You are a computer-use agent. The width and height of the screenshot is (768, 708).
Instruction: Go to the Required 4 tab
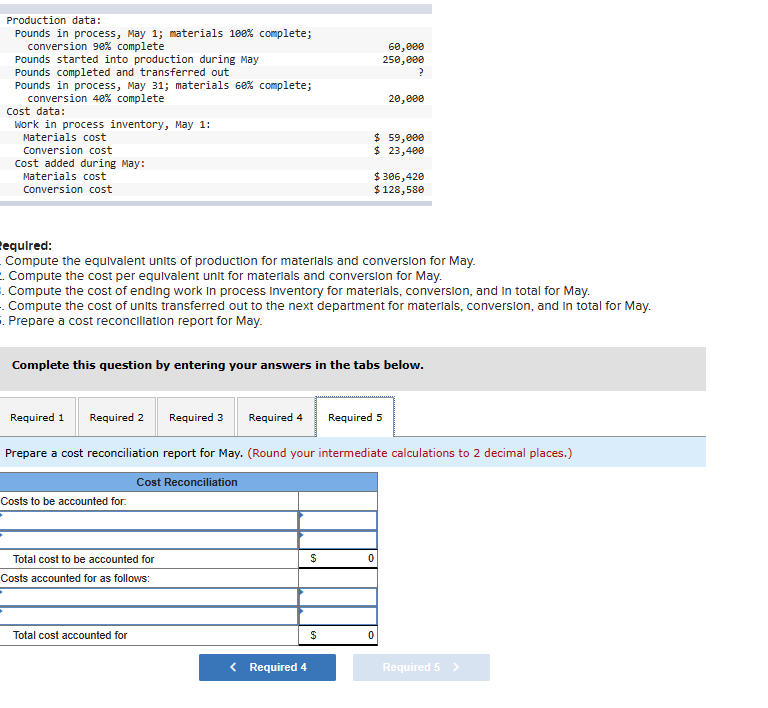[275, 417]
